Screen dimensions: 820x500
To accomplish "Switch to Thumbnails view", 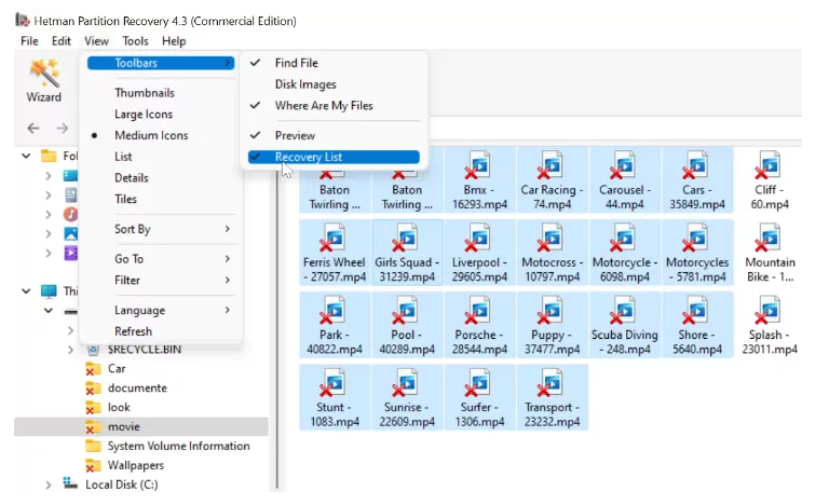I will pyautogui.click(x=161, y=93).
